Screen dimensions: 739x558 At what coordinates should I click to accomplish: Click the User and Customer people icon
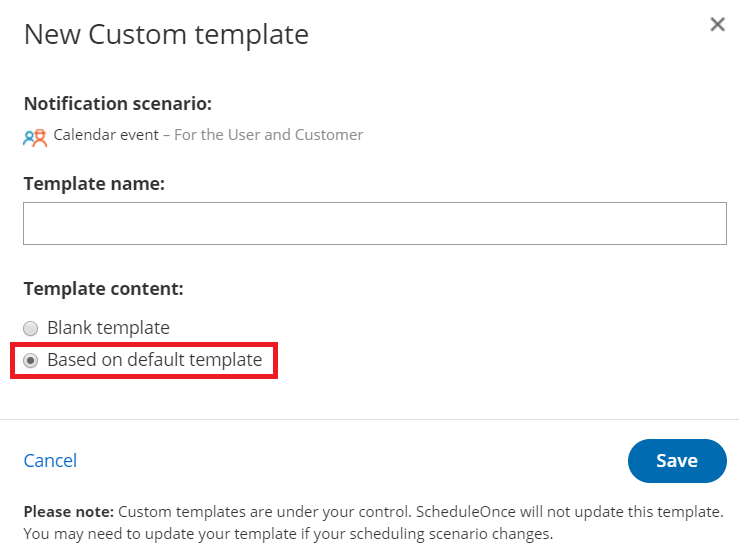click(x=35, y=137)
